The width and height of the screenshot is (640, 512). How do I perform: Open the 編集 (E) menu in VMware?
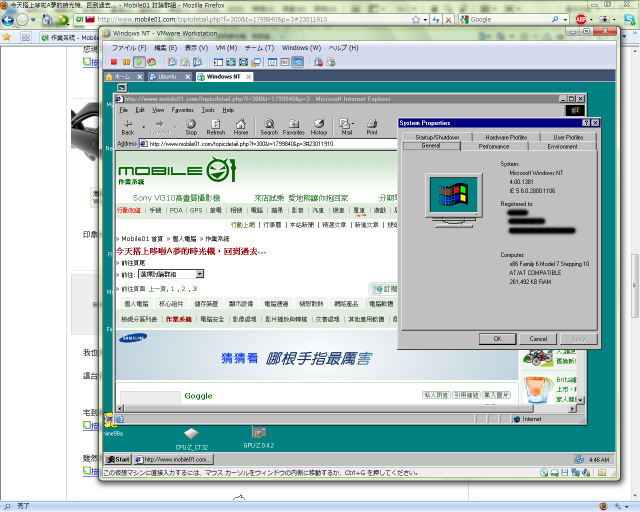point(165,48)
